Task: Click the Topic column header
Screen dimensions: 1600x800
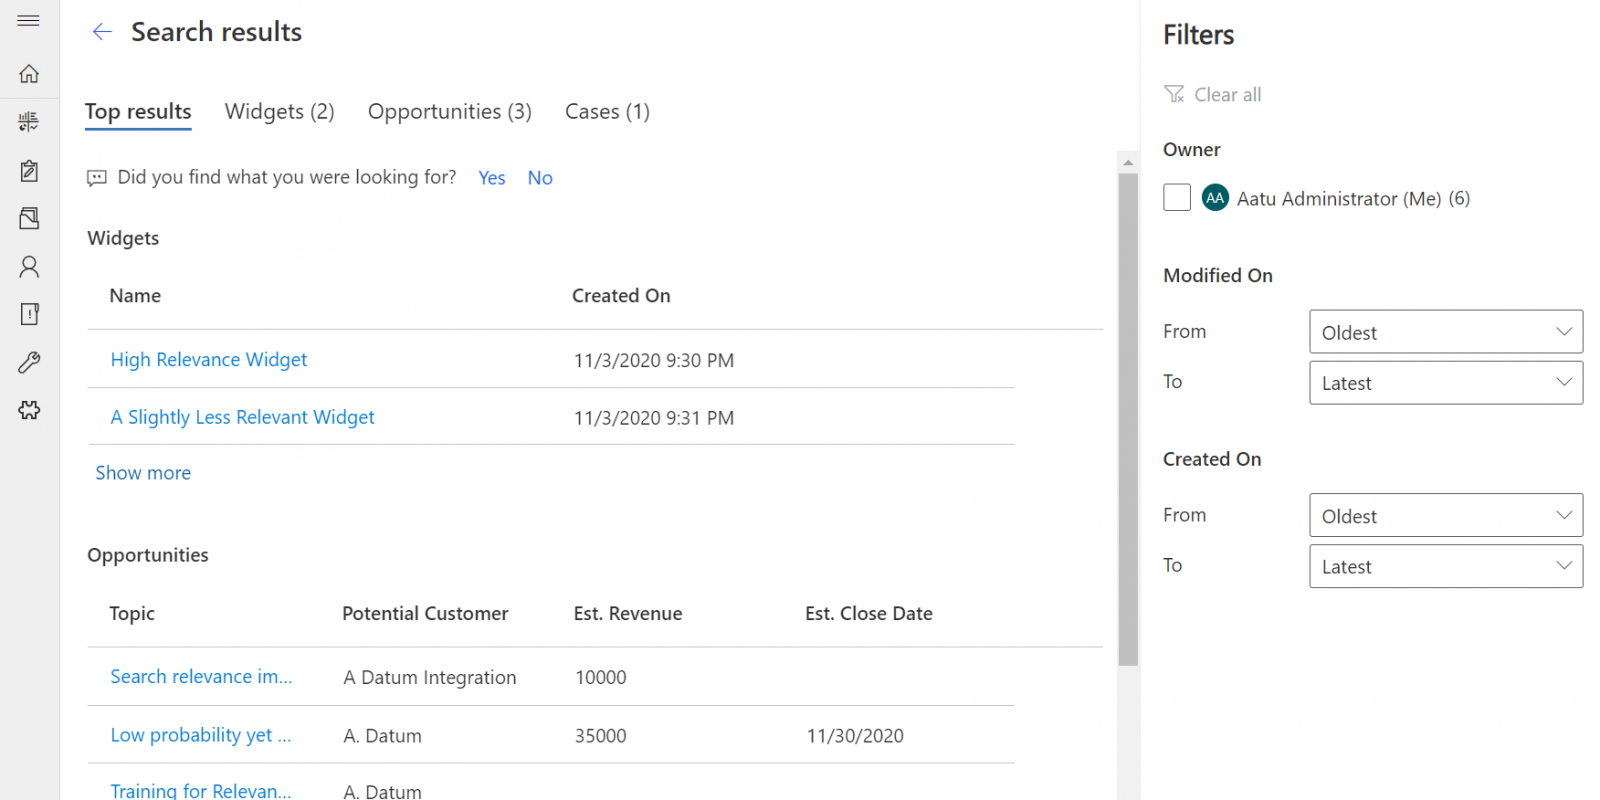Action: tap(132, 614)
